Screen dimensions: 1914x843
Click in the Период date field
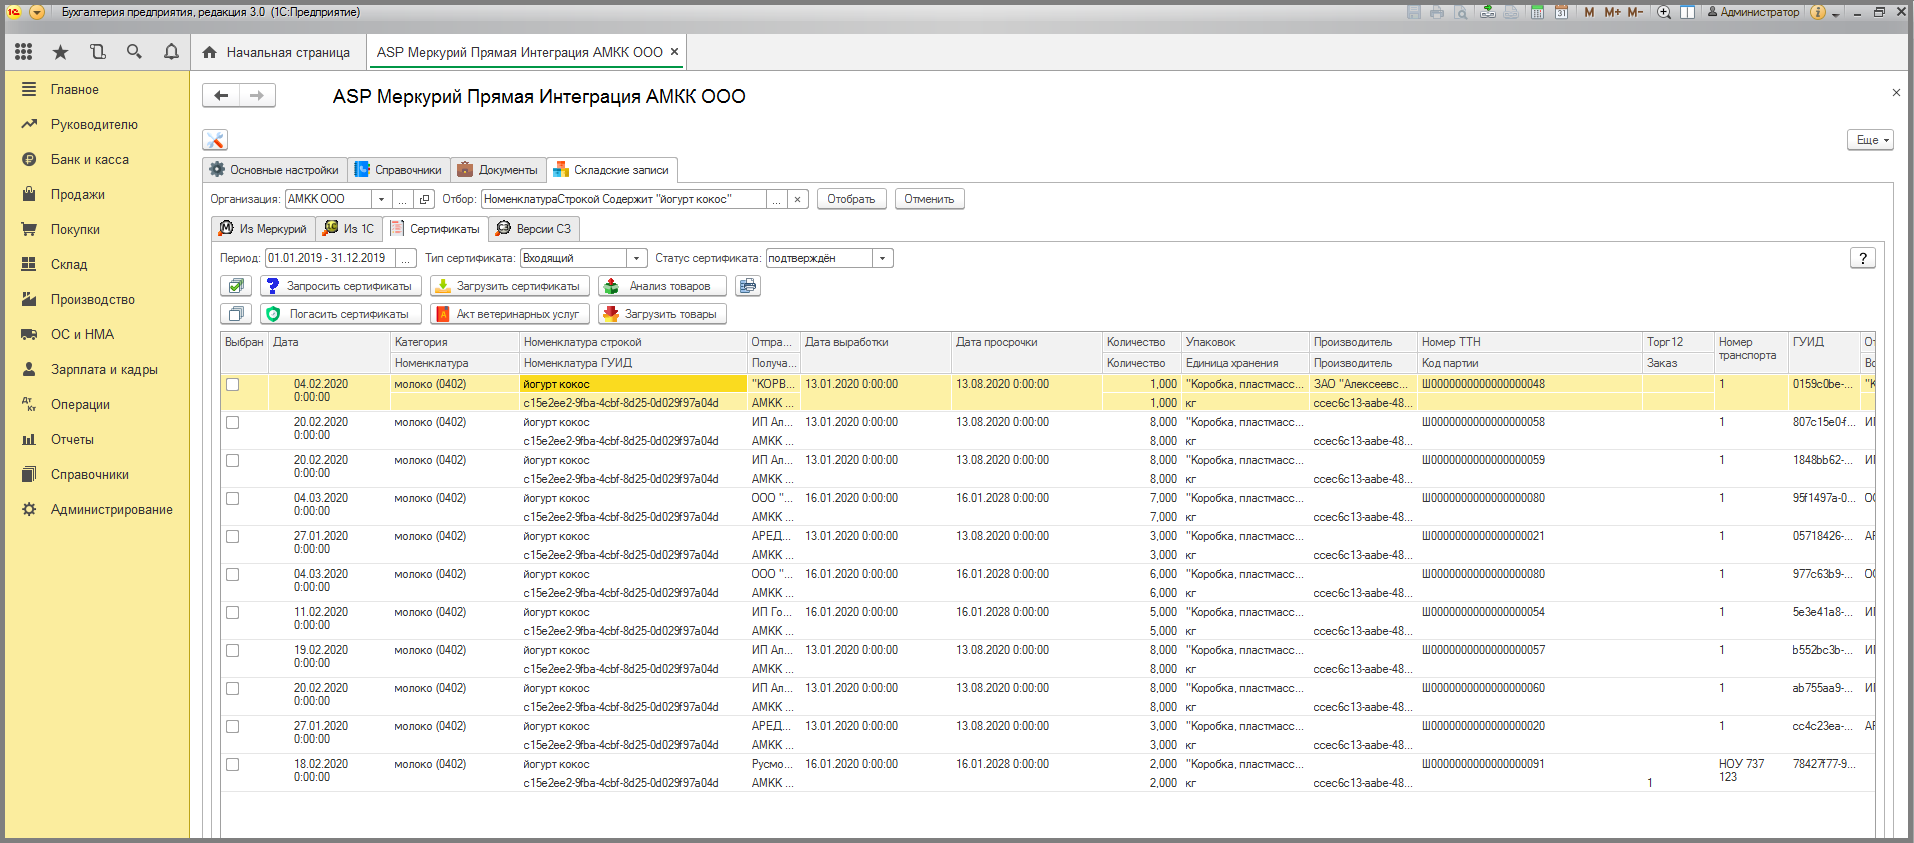coord(330,258)
